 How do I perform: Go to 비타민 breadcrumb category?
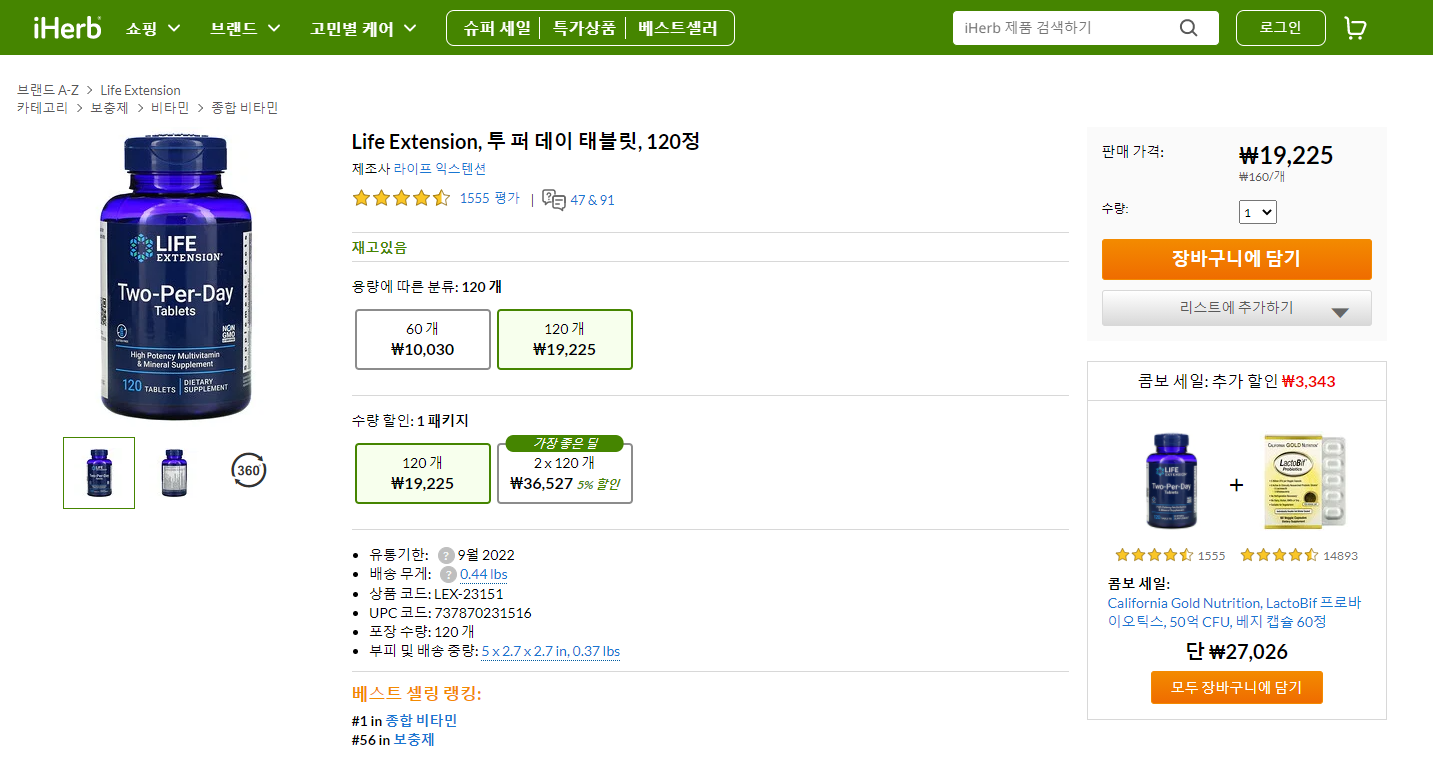coord(170,108)
